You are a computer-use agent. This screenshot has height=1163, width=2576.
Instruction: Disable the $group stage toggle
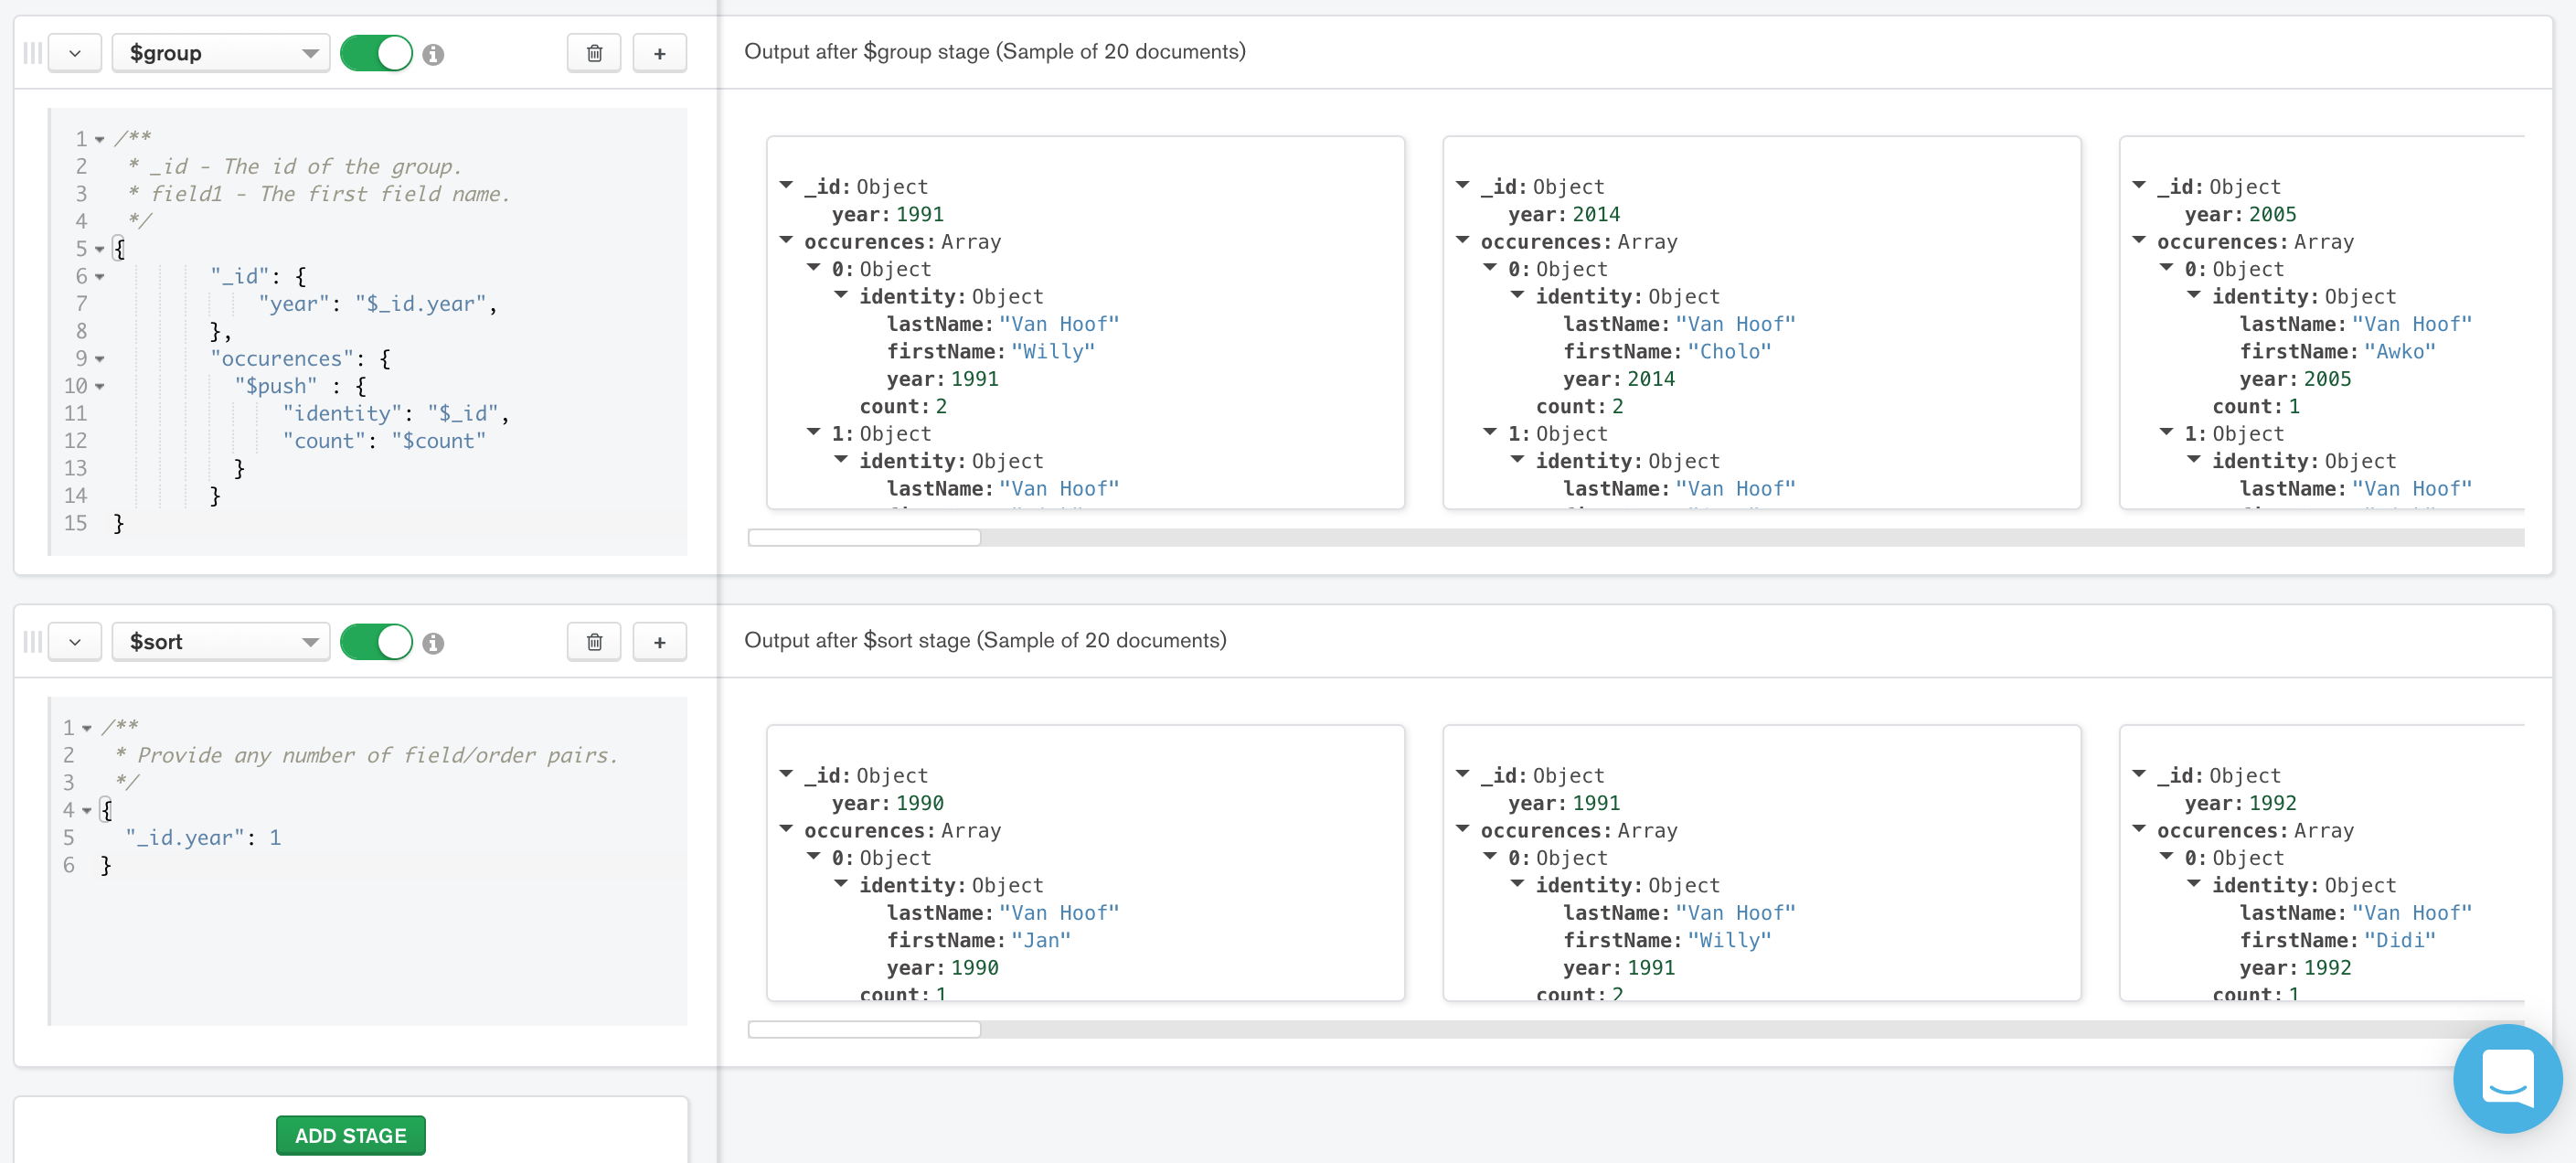click(377, 53)
